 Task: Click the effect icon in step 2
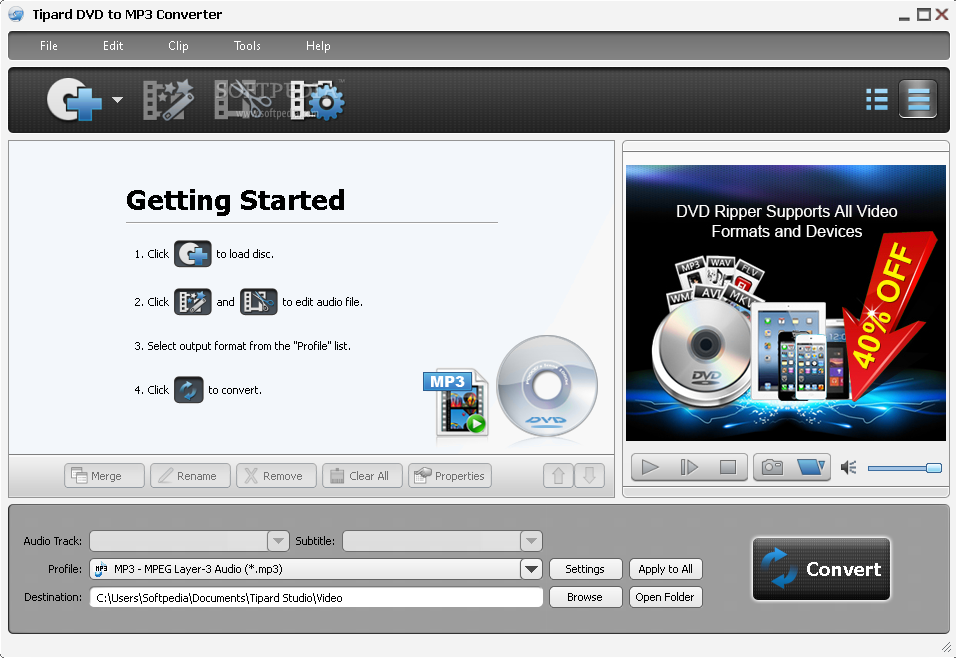point(193,302)
